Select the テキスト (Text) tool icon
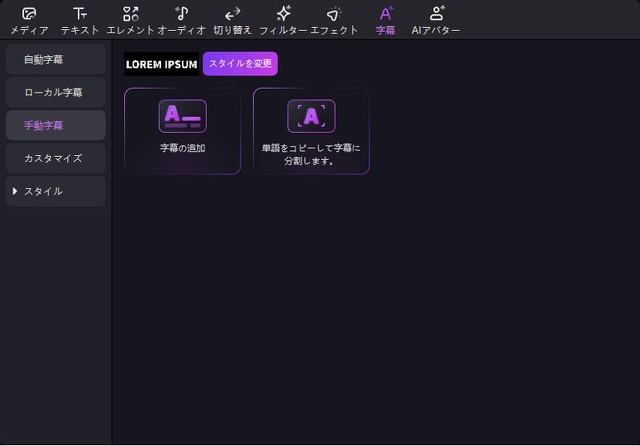 pos(80,14)
